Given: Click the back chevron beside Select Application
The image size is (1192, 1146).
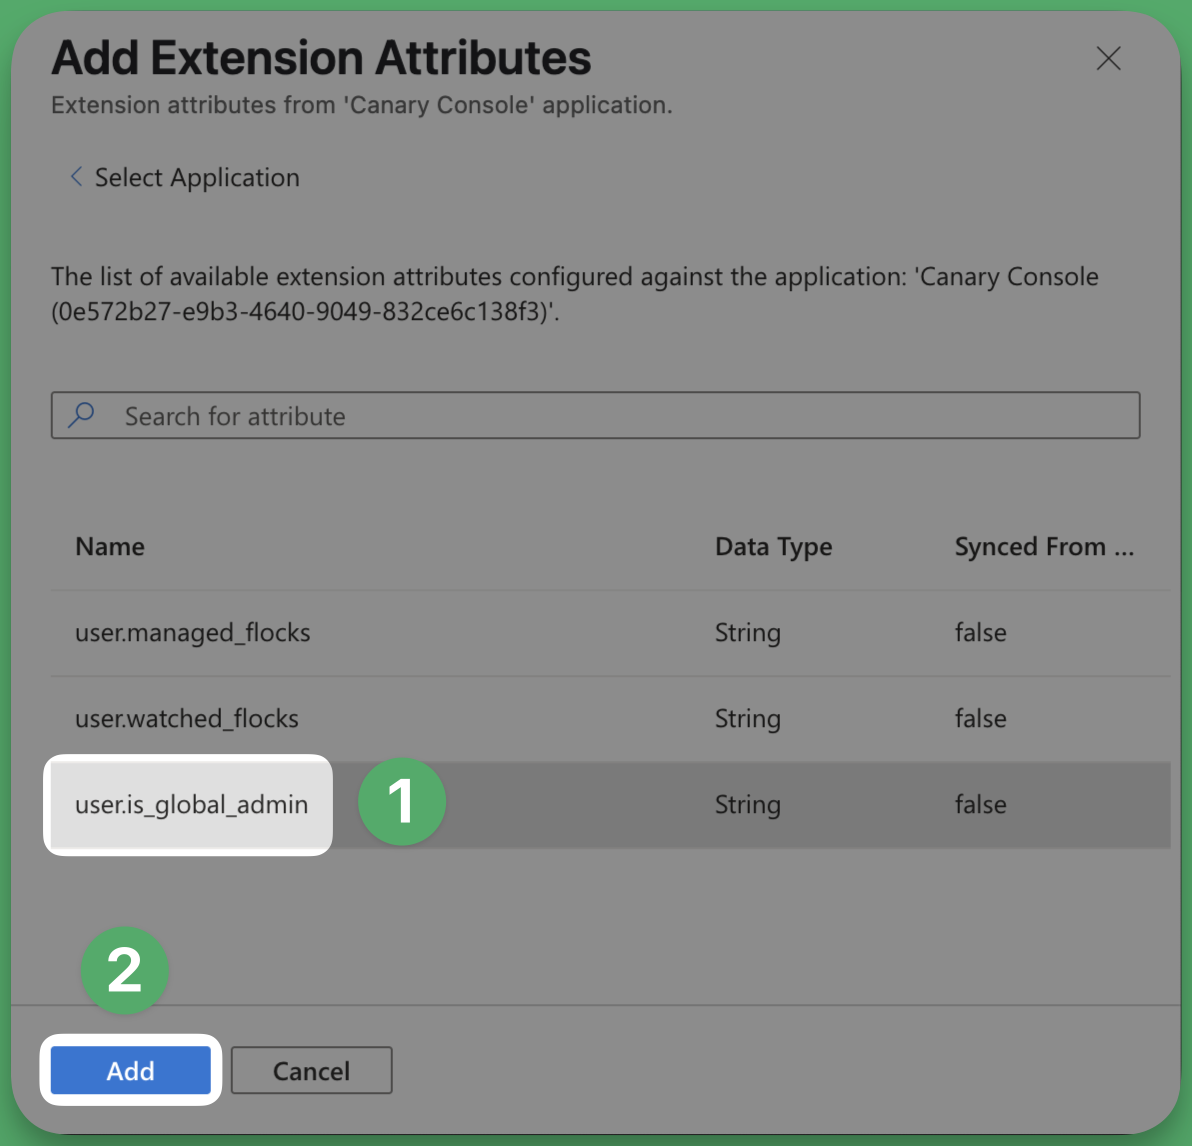Looking at the screenshot, I should pos(76,176).
